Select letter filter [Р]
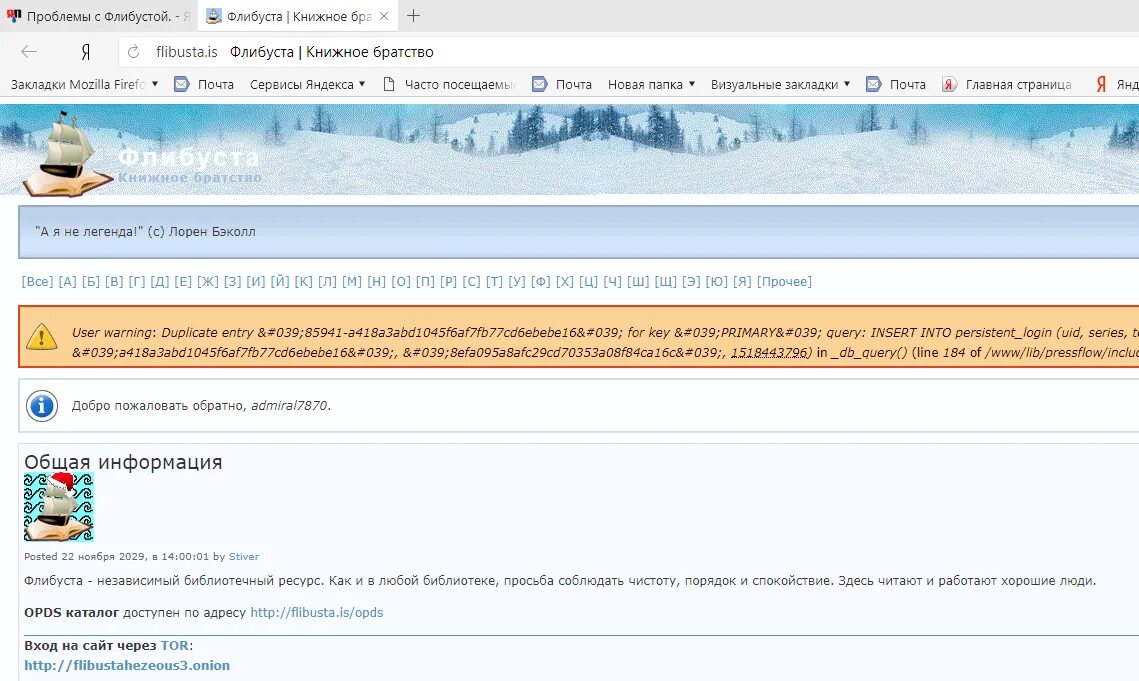 [448, 281]
